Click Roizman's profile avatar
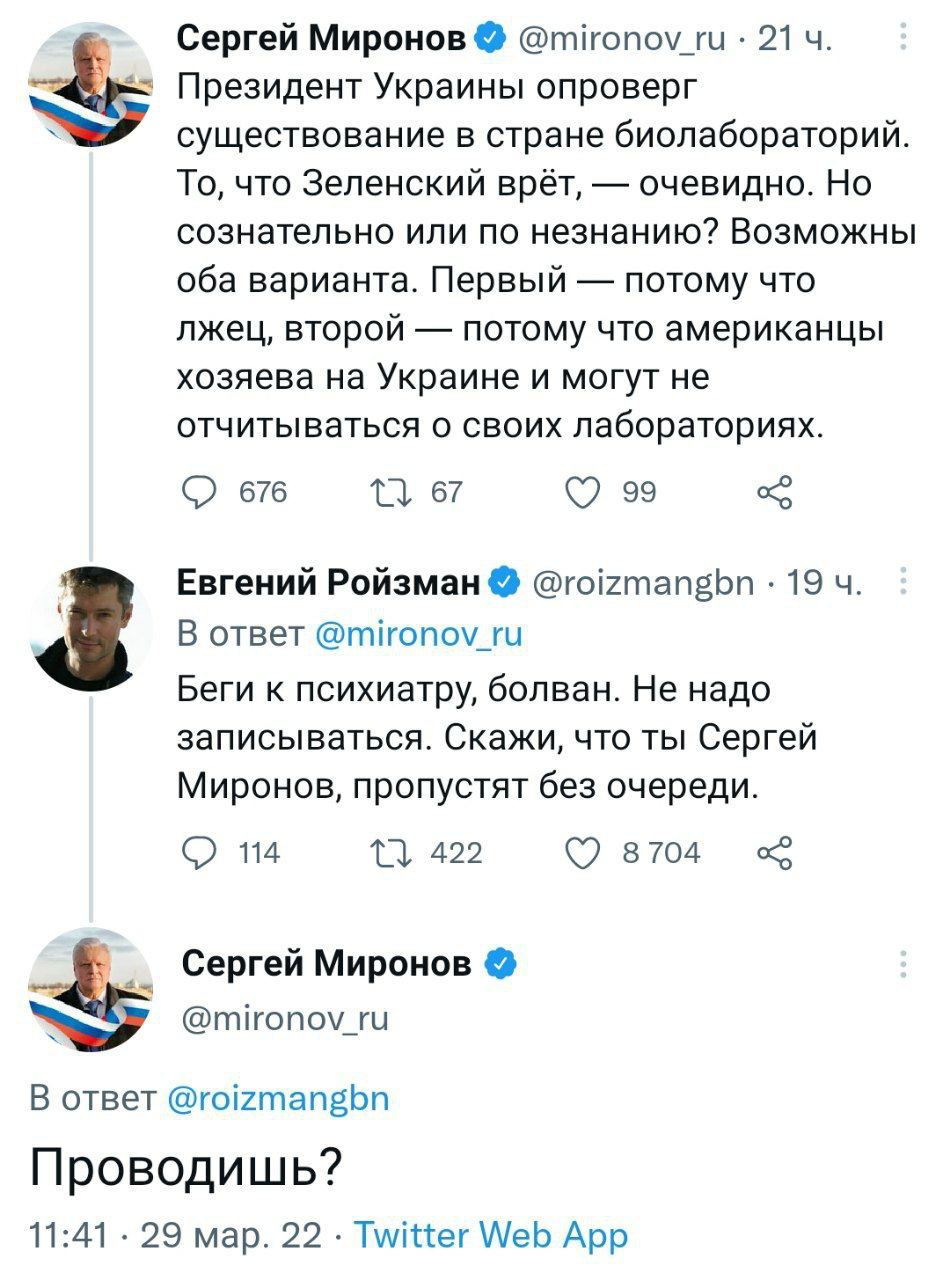Image resolution: width=950 pixels, height=1280 pixels. pyautogui.click(x=91, y=628)
